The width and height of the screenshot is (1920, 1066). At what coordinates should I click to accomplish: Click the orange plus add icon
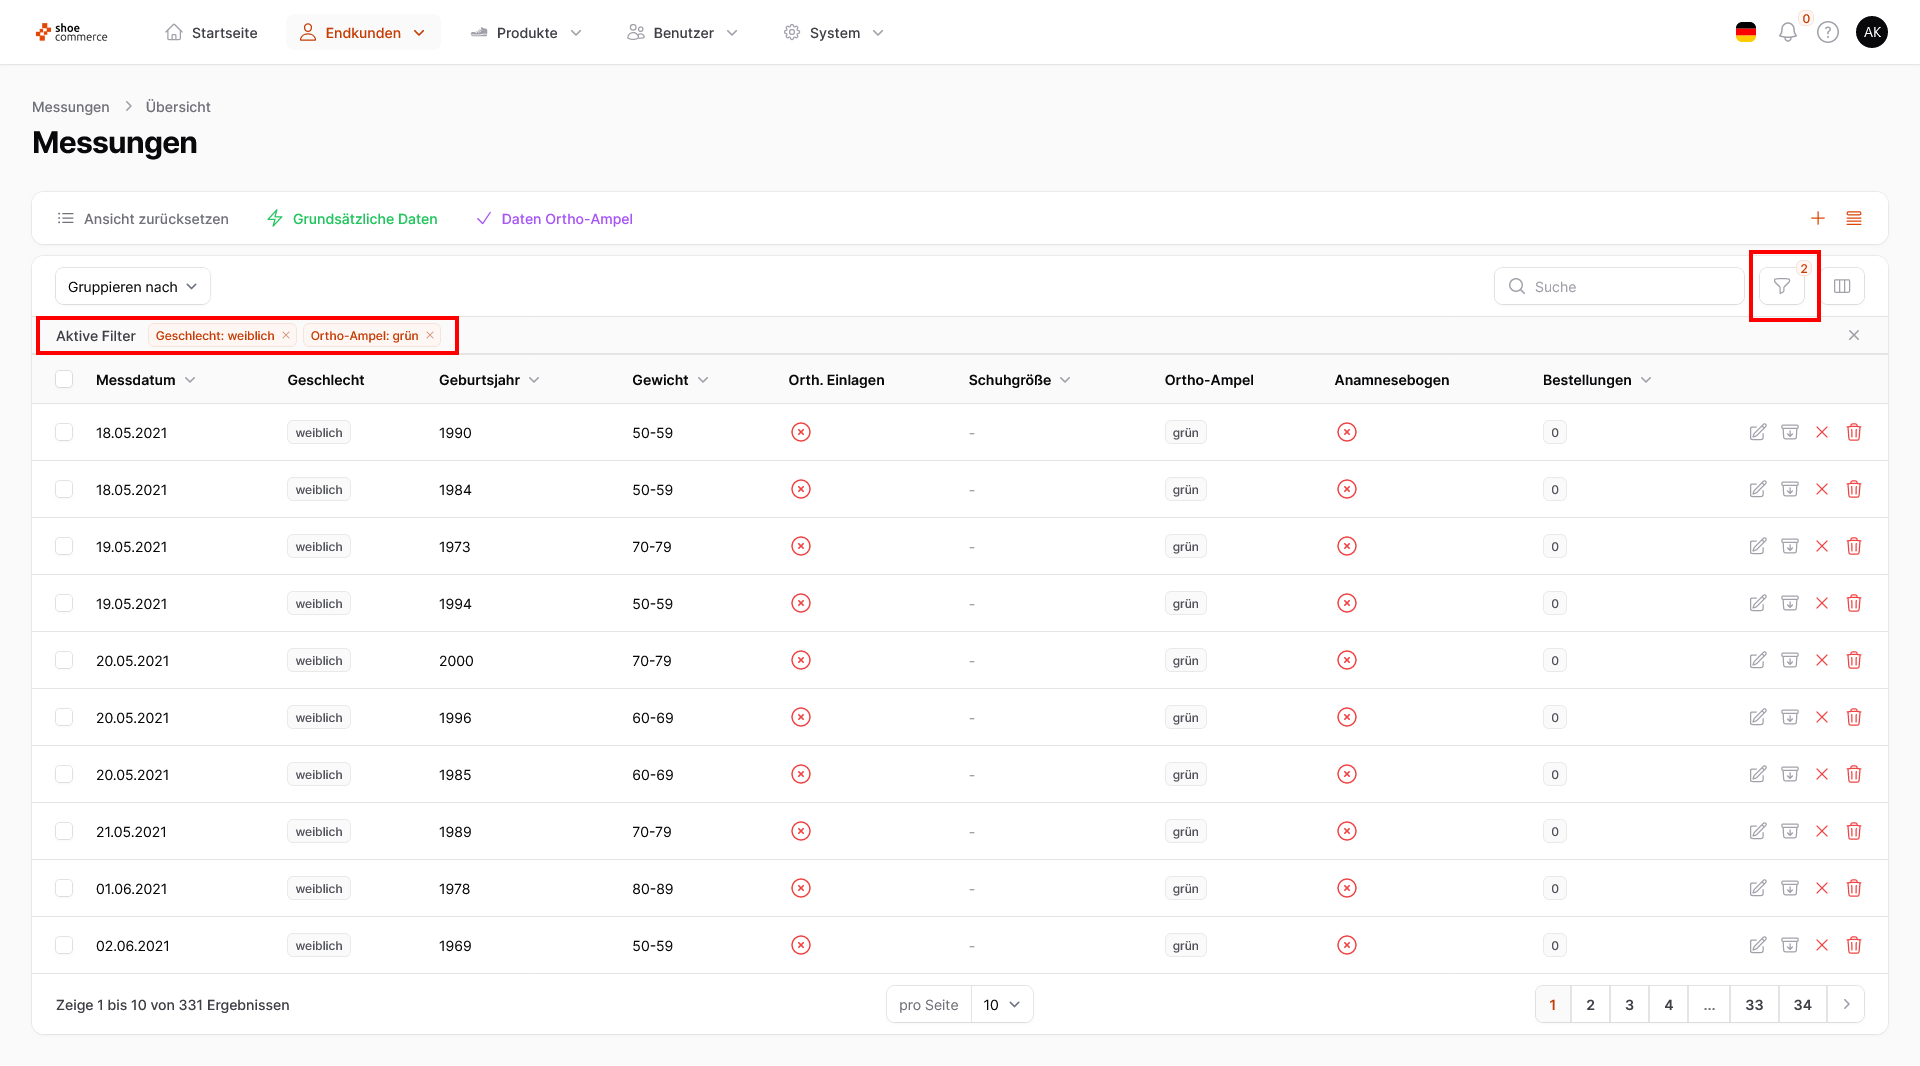pos(1818,219)
